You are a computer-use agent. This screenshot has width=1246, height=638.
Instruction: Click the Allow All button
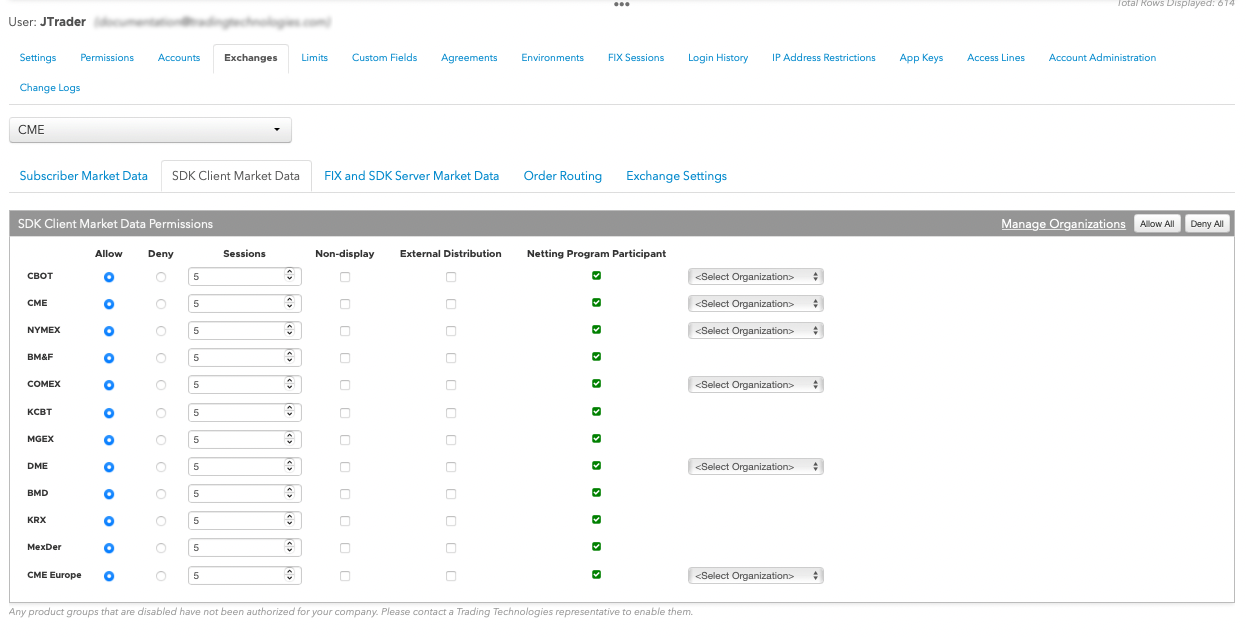1157,224
